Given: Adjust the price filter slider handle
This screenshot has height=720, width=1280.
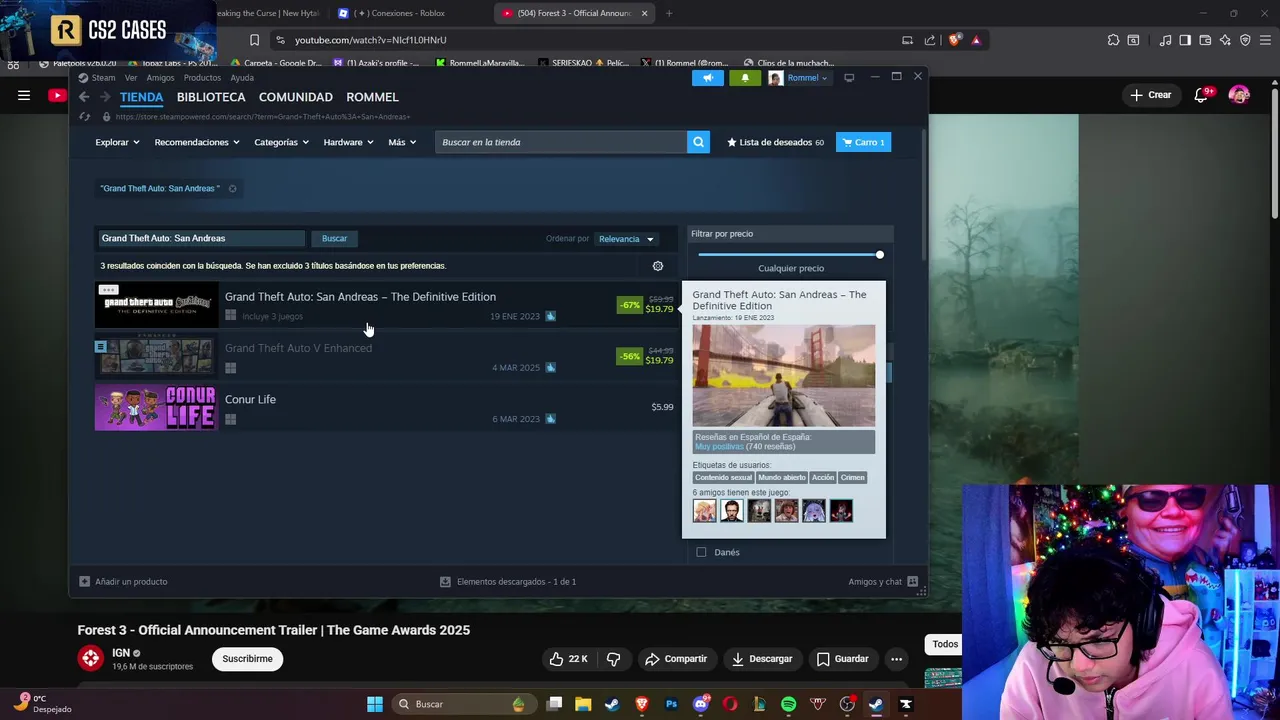Looking at the screenshot, I should 880,255.
